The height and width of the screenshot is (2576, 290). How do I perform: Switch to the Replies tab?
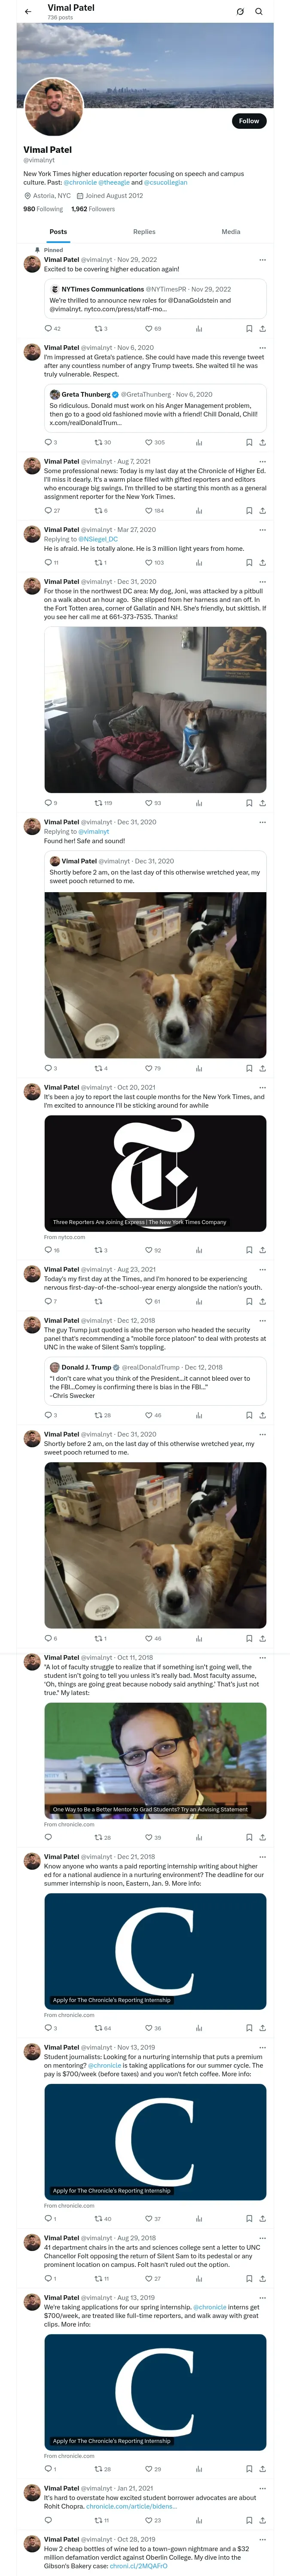(x=144, y=232)
